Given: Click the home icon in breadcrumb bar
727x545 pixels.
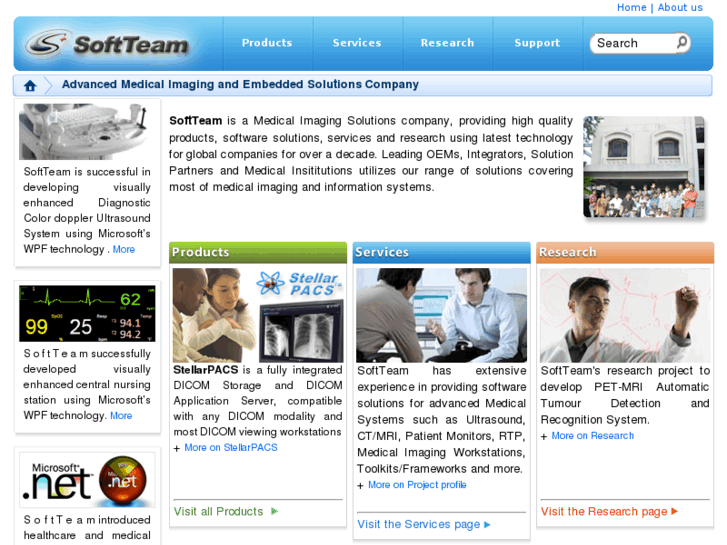Looking at the screenshot, I should tap(30, 85).
